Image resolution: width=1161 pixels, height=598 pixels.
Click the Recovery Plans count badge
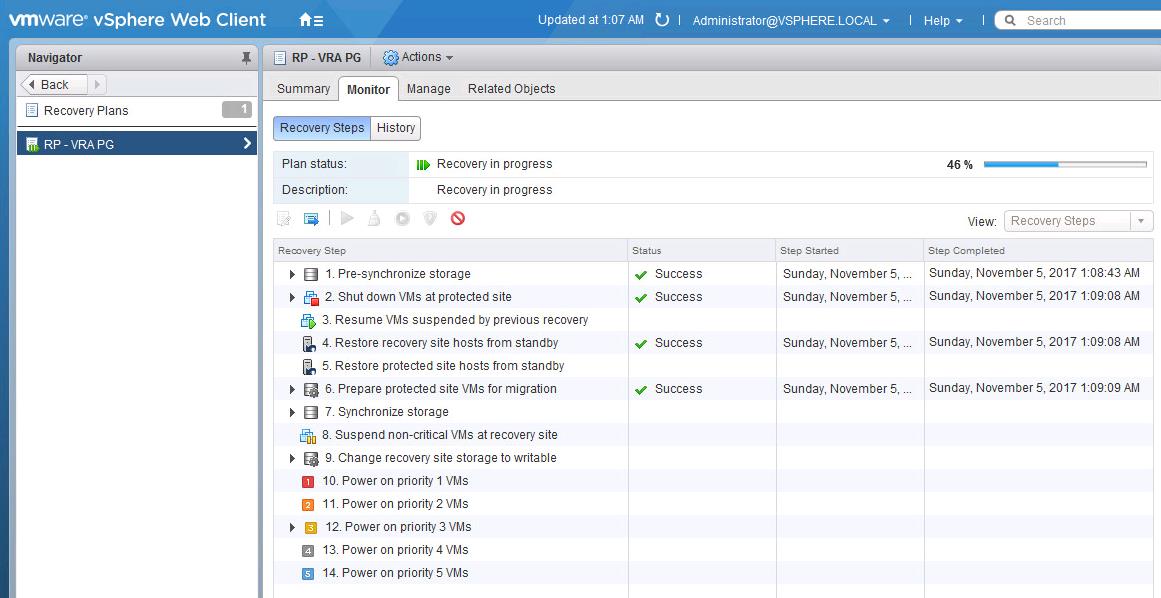click(237, 110)
